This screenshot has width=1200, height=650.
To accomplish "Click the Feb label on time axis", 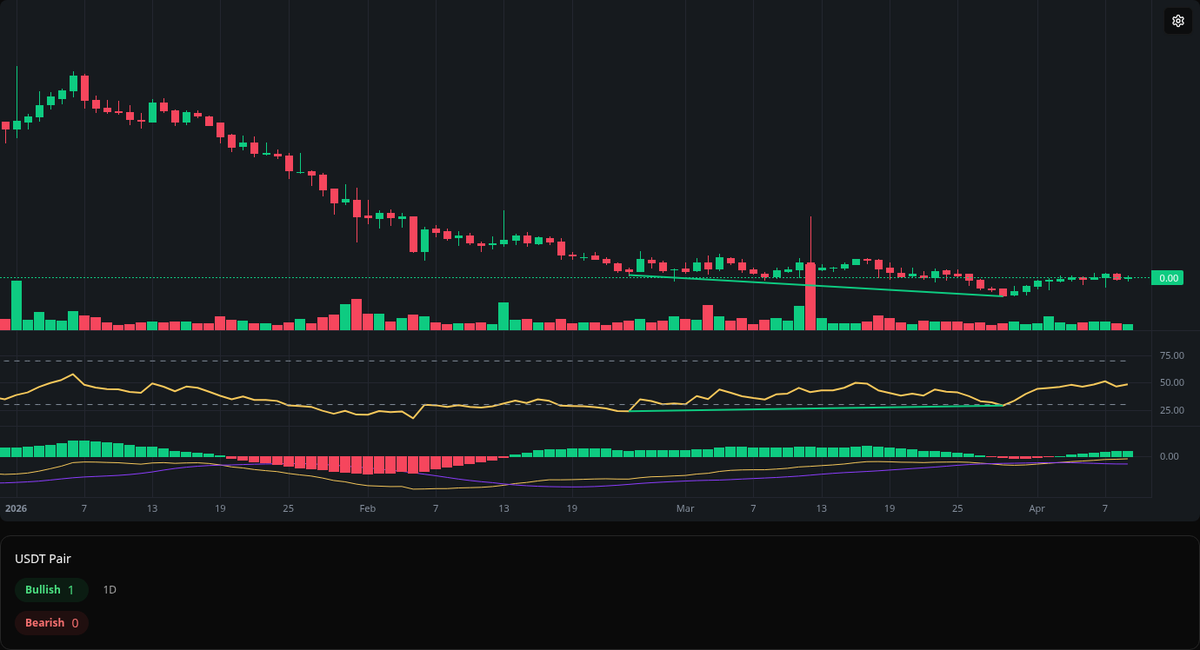I will point(367,509).
